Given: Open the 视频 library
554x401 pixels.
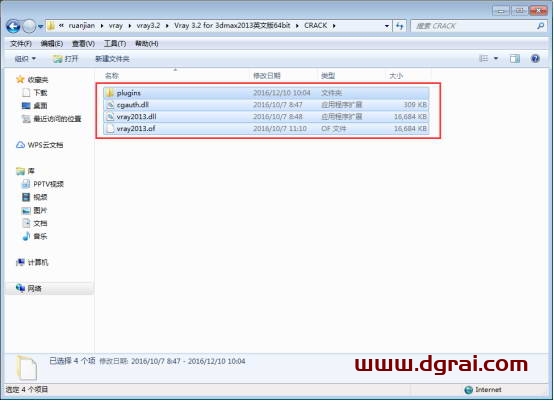Looking at the screenshot, I should tap(40, 197).
